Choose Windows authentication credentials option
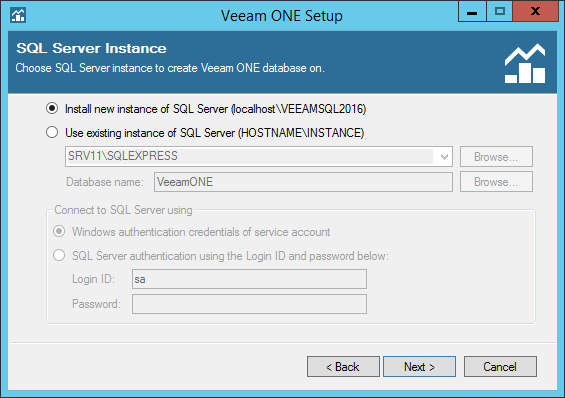 click(59, 232)
